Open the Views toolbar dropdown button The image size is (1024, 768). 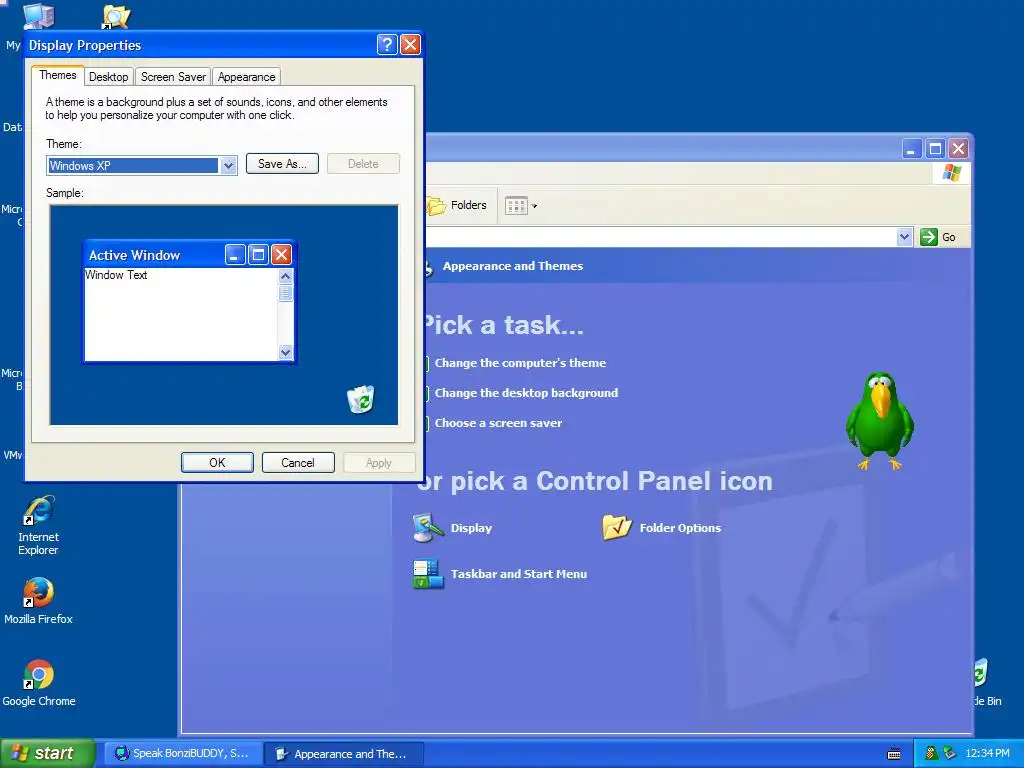pyautogui.click(x=520, y=206)
